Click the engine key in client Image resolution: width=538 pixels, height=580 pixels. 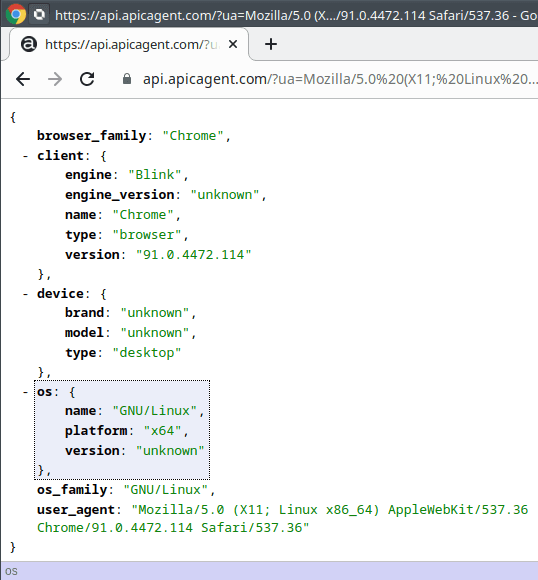pos(88,175)
